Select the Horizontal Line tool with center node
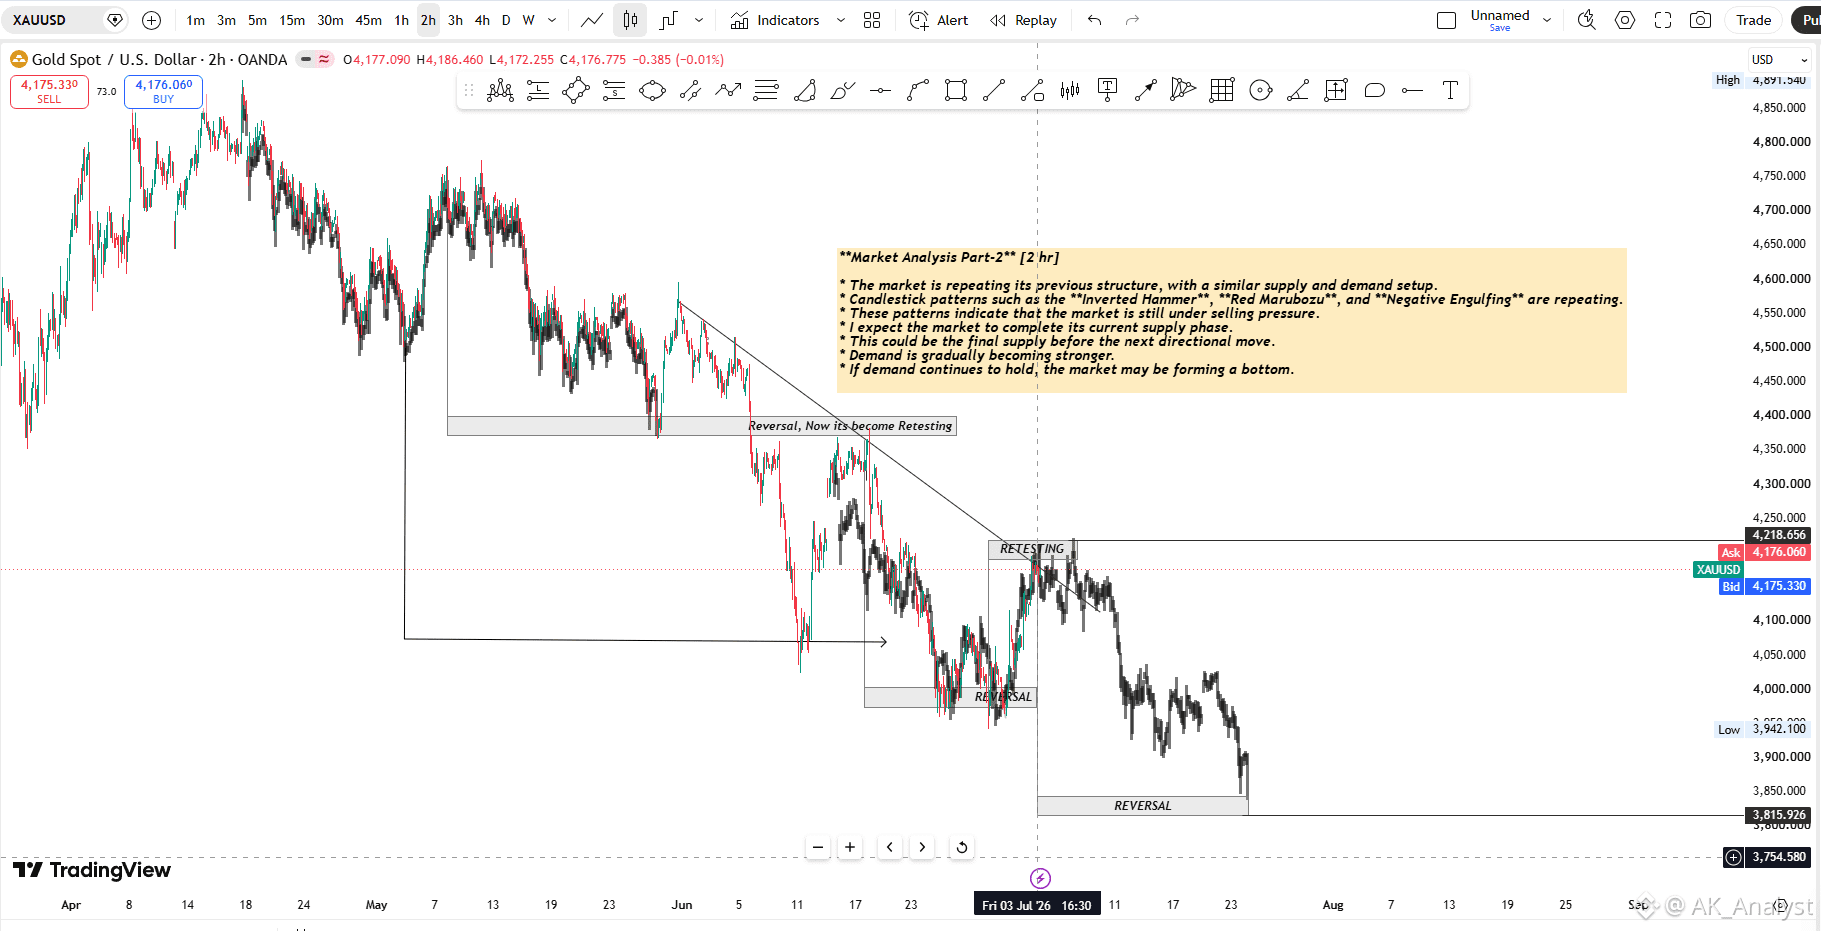The width and height of the screenshot is (1821, 931). click(x=880, y=91)
